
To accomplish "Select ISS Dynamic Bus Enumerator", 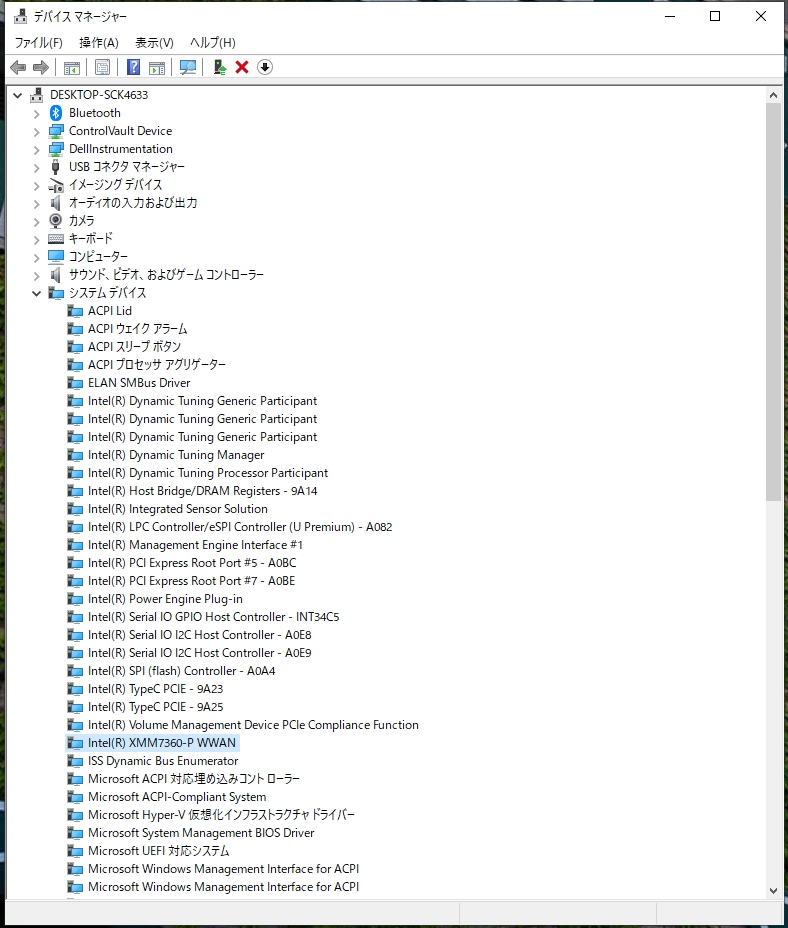I will [163, 761].
